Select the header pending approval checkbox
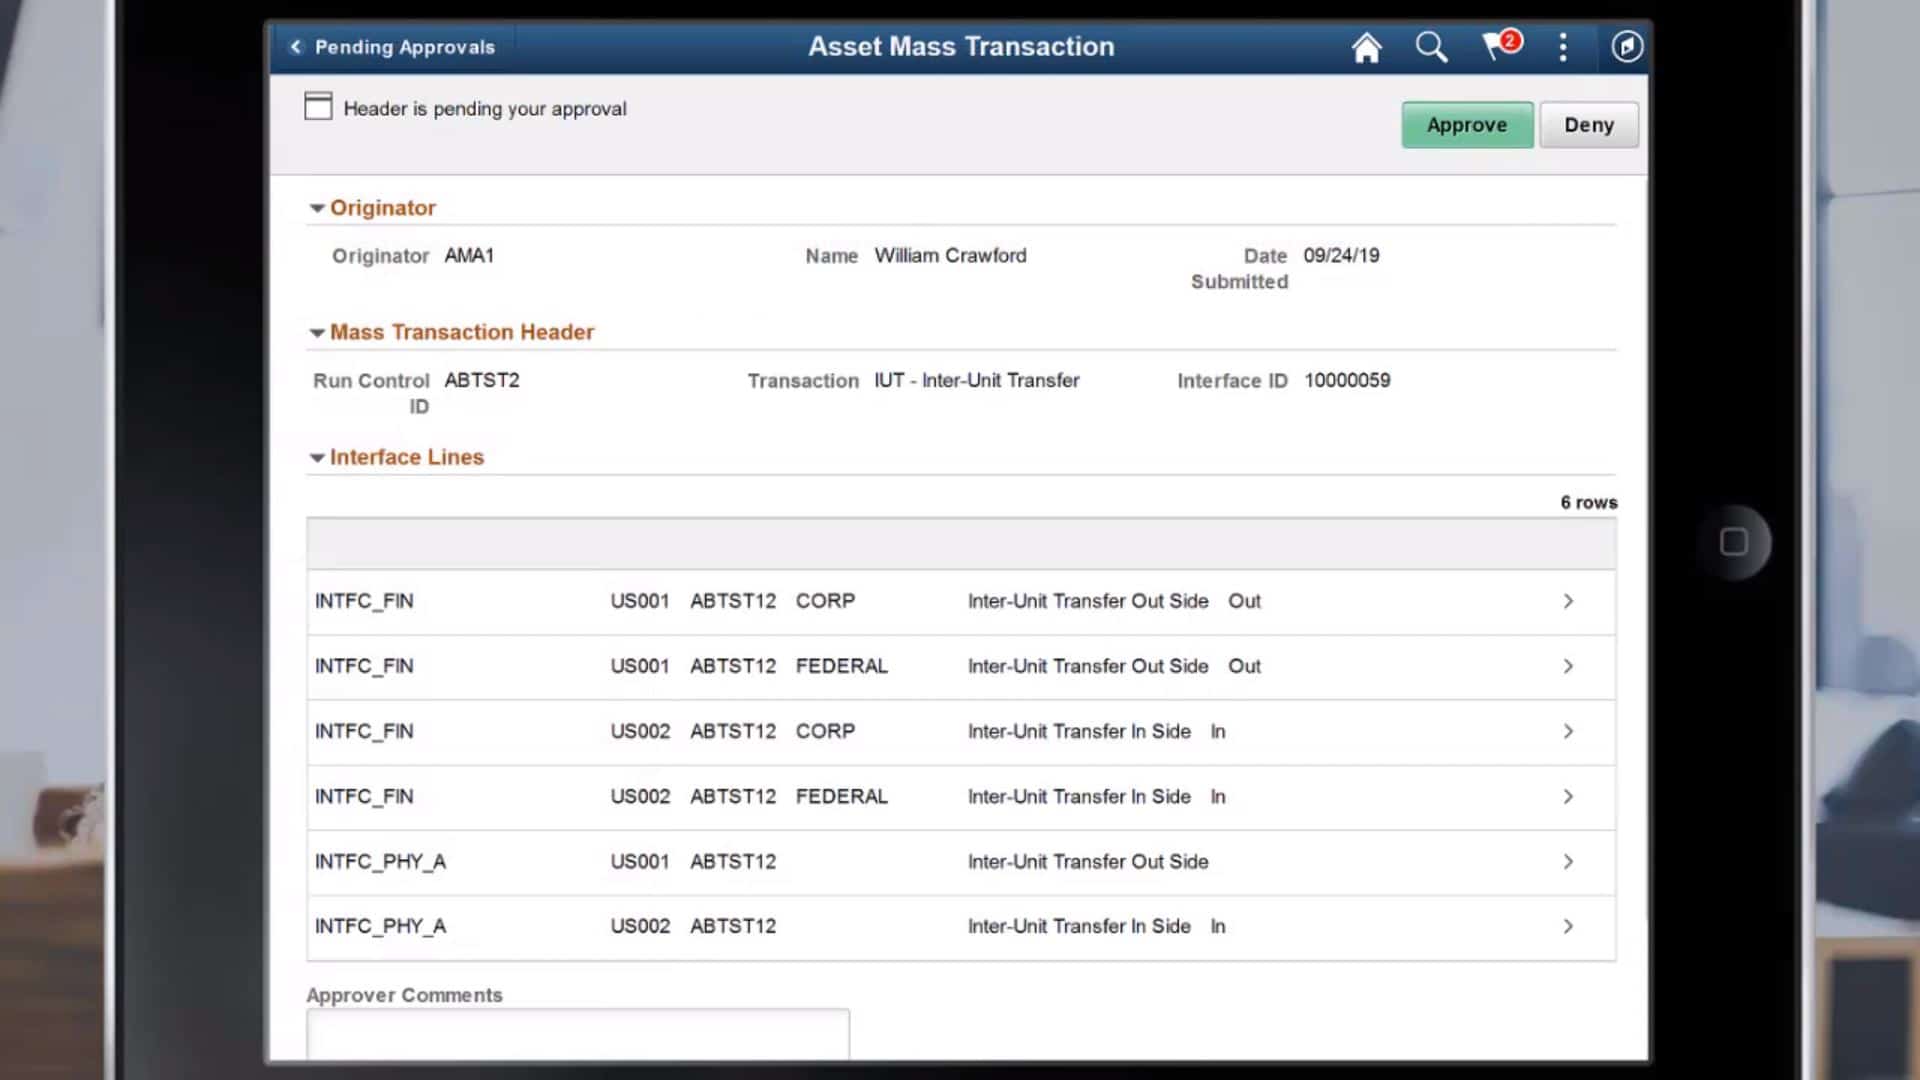This screenshot has height=1080, width=1920. point(318,106)
